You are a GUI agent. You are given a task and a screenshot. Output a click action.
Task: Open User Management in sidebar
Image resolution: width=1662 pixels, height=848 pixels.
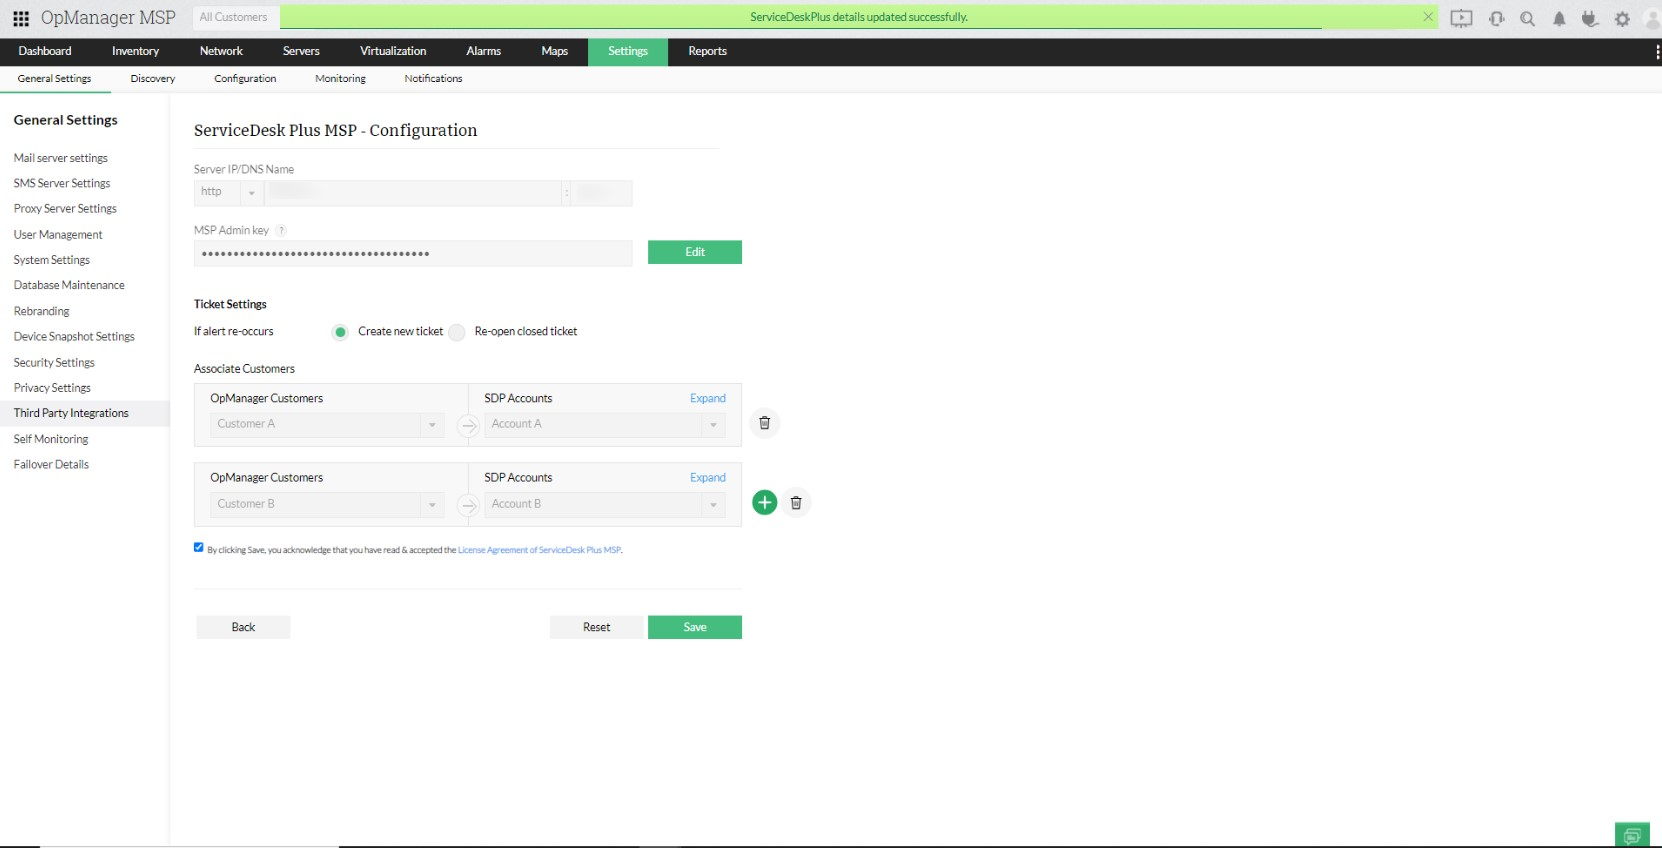tap(58, 235)
